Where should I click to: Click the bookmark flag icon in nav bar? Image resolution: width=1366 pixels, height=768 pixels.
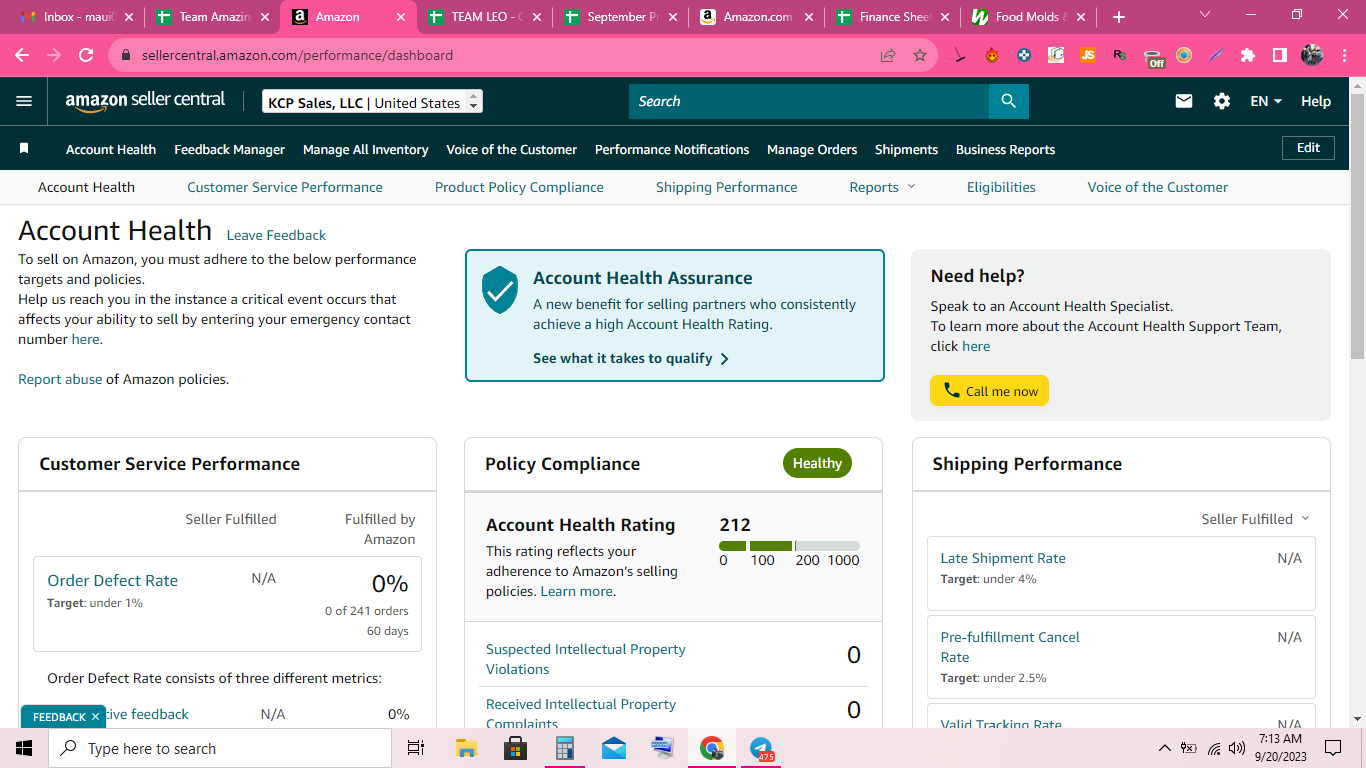click(24, 149)
